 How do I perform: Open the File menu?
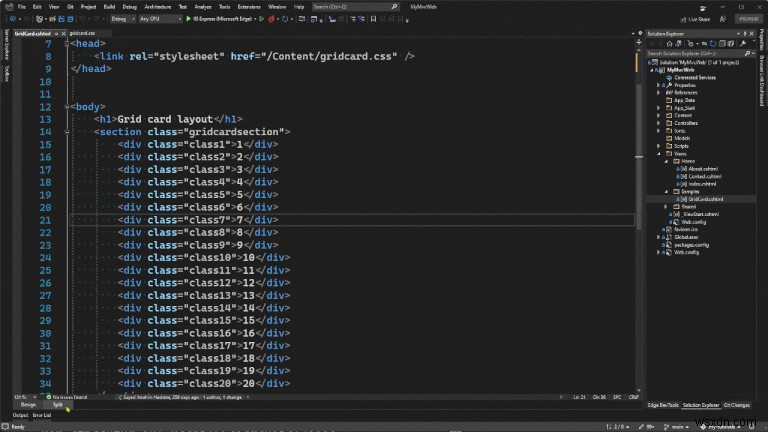tap(22, 7)
